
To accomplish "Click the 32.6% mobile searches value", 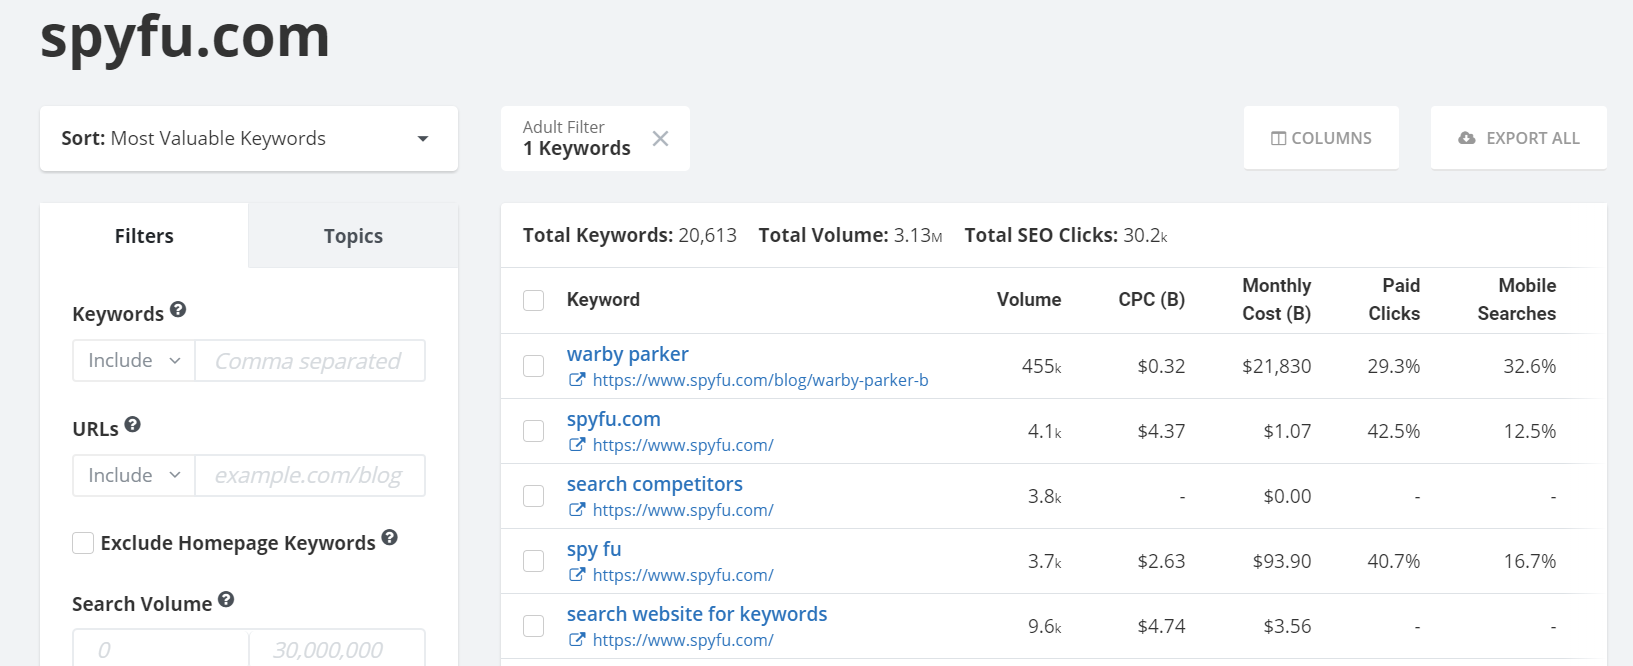I will point(1530,366).
